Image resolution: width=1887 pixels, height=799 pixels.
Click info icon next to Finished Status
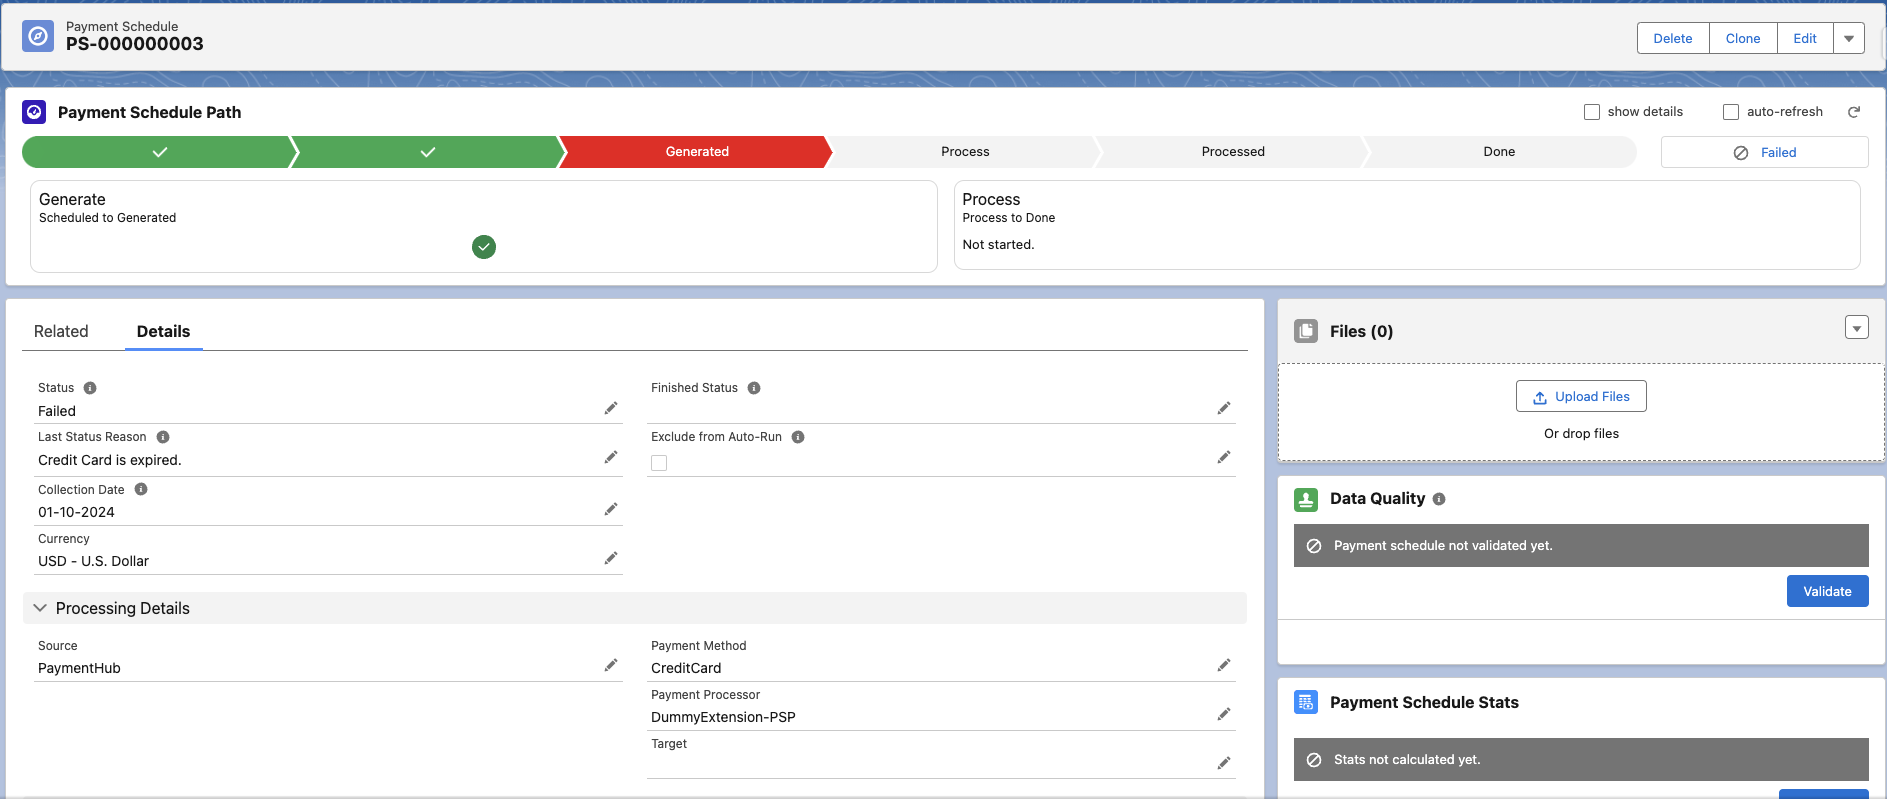(x=754, y=388)
